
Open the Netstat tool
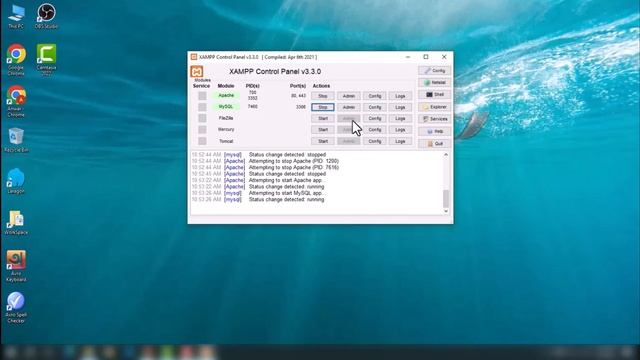(x=434, y=82)
